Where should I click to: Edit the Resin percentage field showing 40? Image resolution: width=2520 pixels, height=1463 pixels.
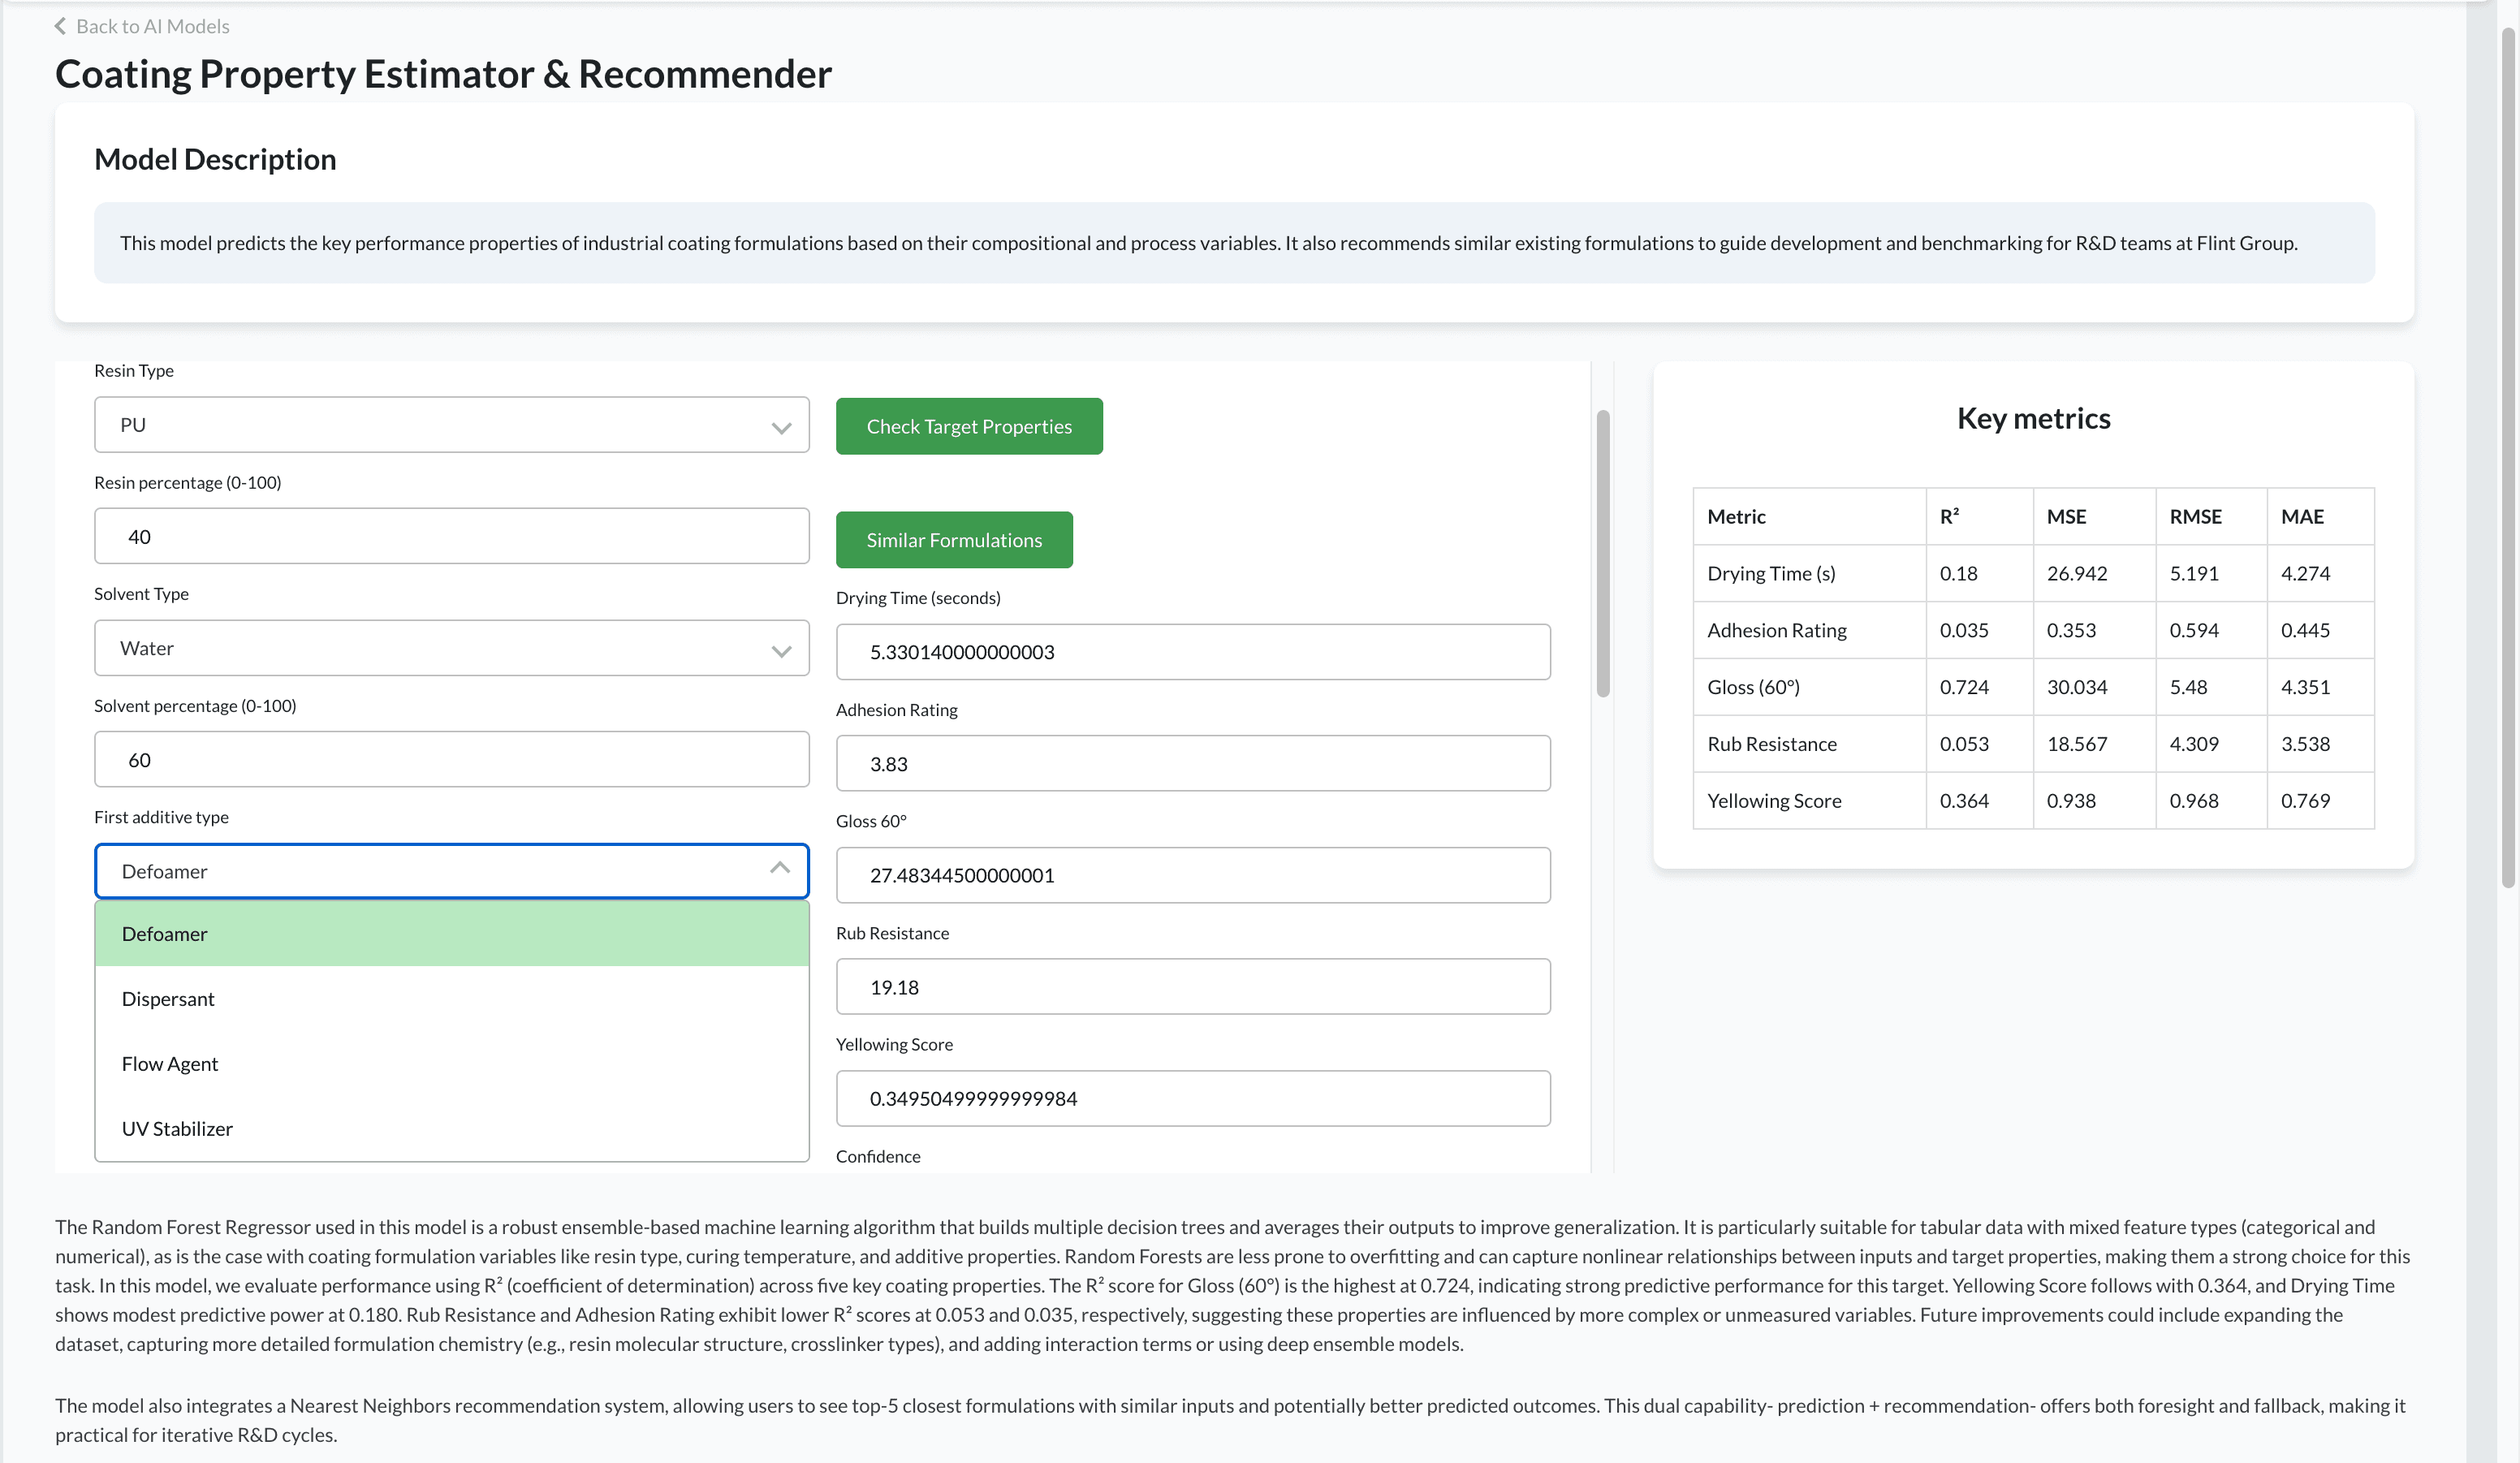(x=451, y=536)
